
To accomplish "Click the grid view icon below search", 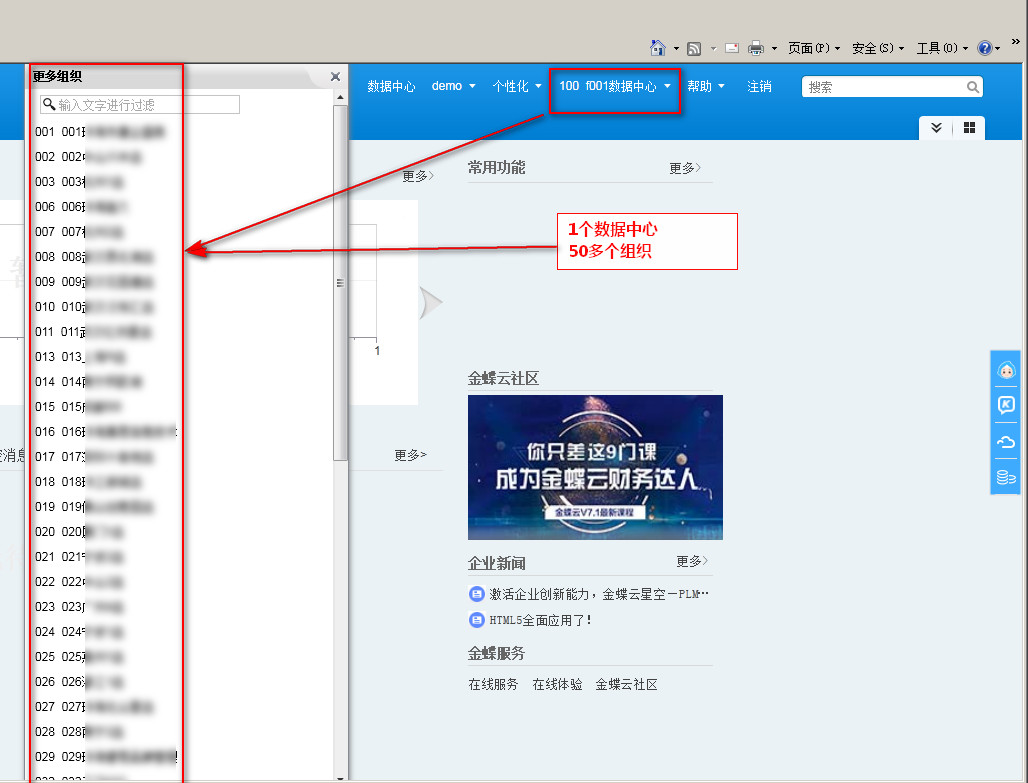I will pos(969,128).
